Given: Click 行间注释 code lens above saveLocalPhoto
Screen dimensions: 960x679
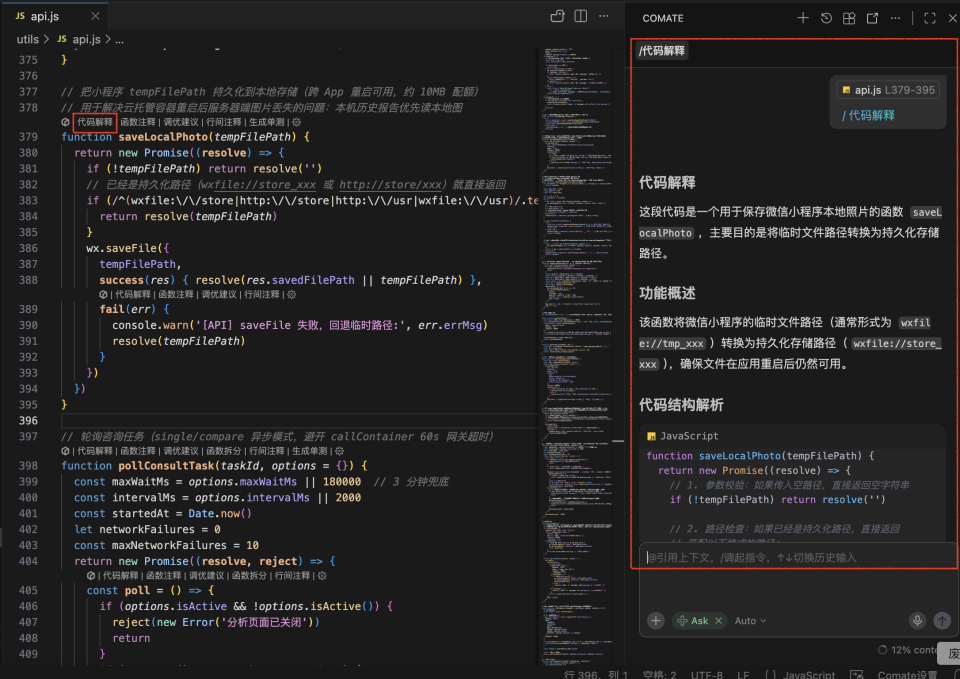Looking at the screenshot, I should click(x=223, y=122).
